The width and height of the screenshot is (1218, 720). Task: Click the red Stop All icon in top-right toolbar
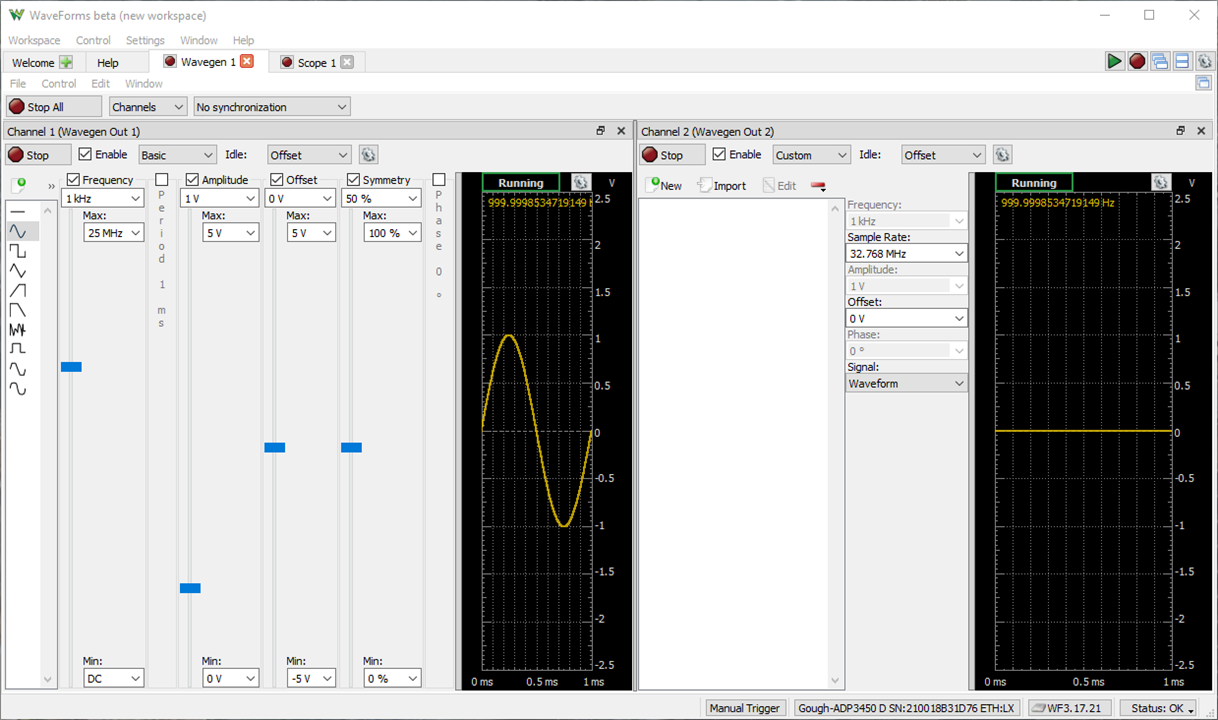(x=1137, y=61)
